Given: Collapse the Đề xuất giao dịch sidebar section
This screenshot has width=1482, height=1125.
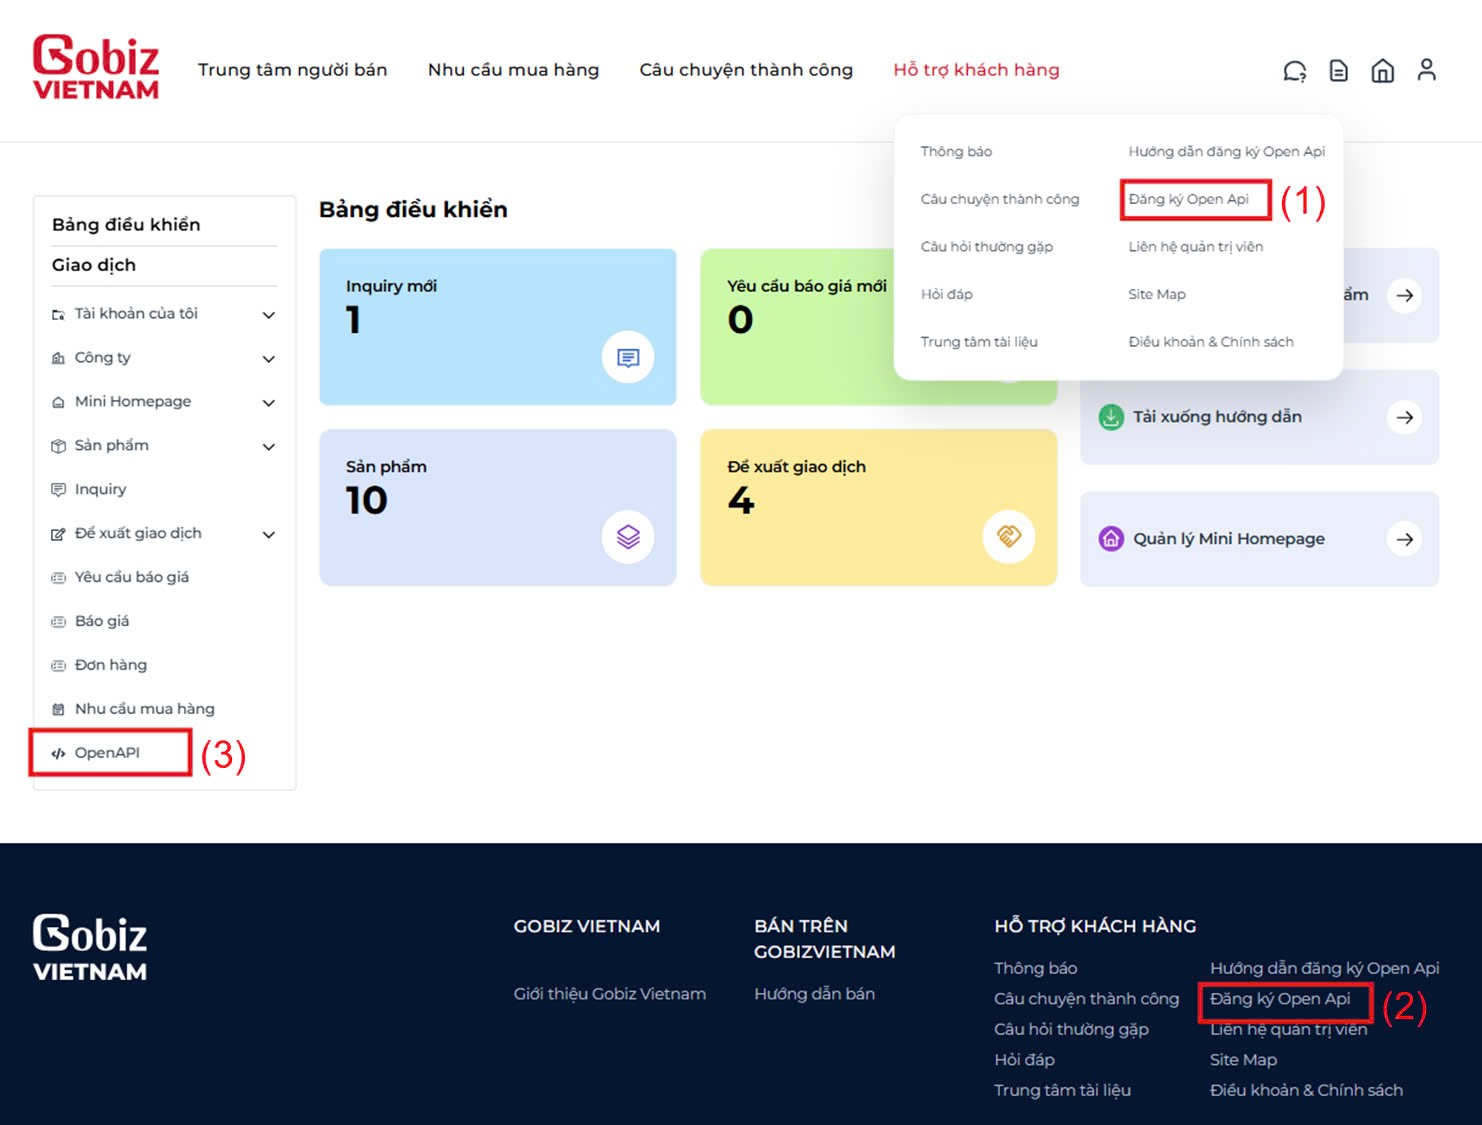Looking at the screenshot, I should (268, 534).
